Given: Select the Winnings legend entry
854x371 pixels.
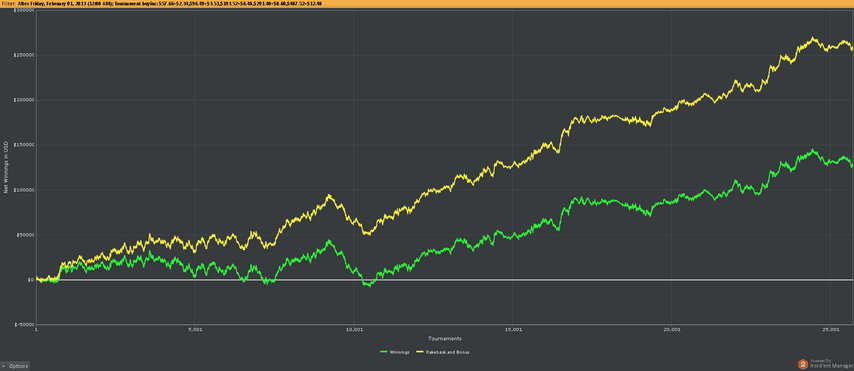Looking at the screenshot, I should point(395,352).
